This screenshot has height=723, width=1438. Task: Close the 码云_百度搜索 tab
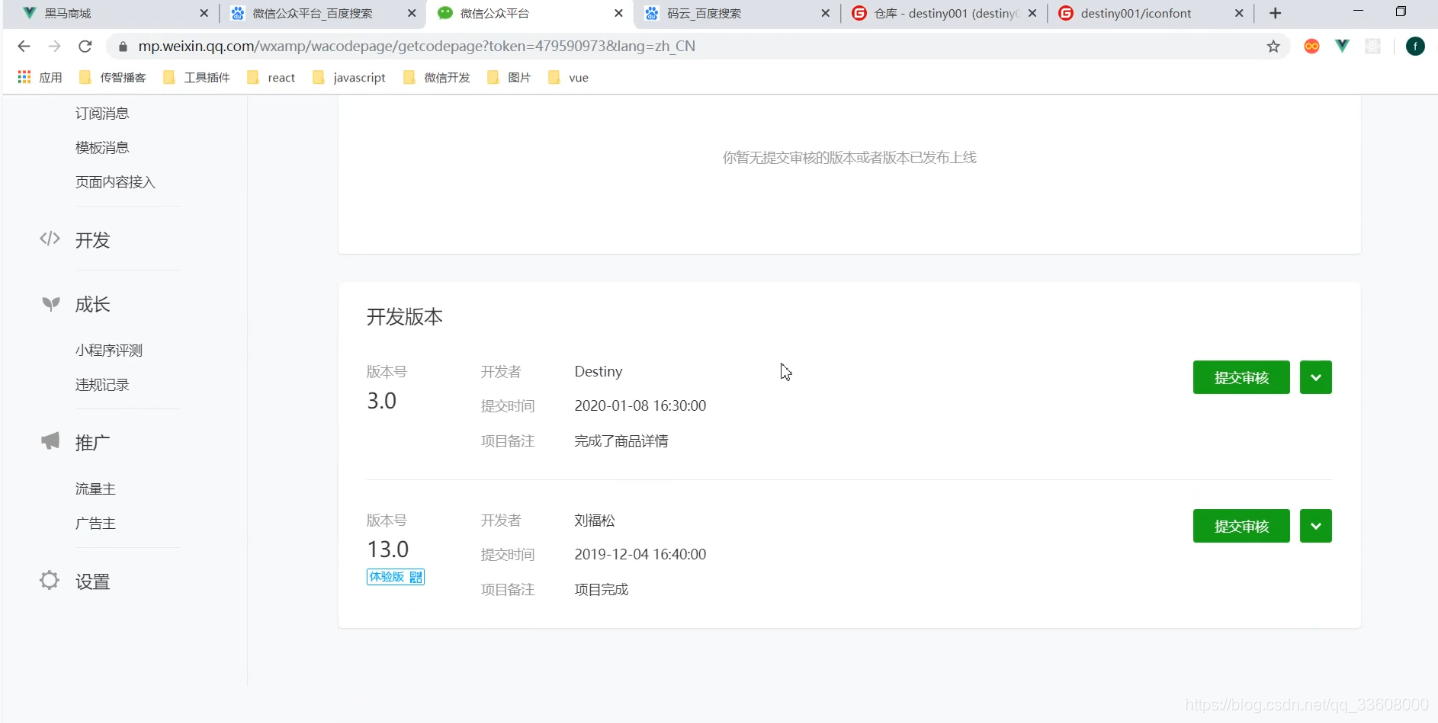coord(825,14)
